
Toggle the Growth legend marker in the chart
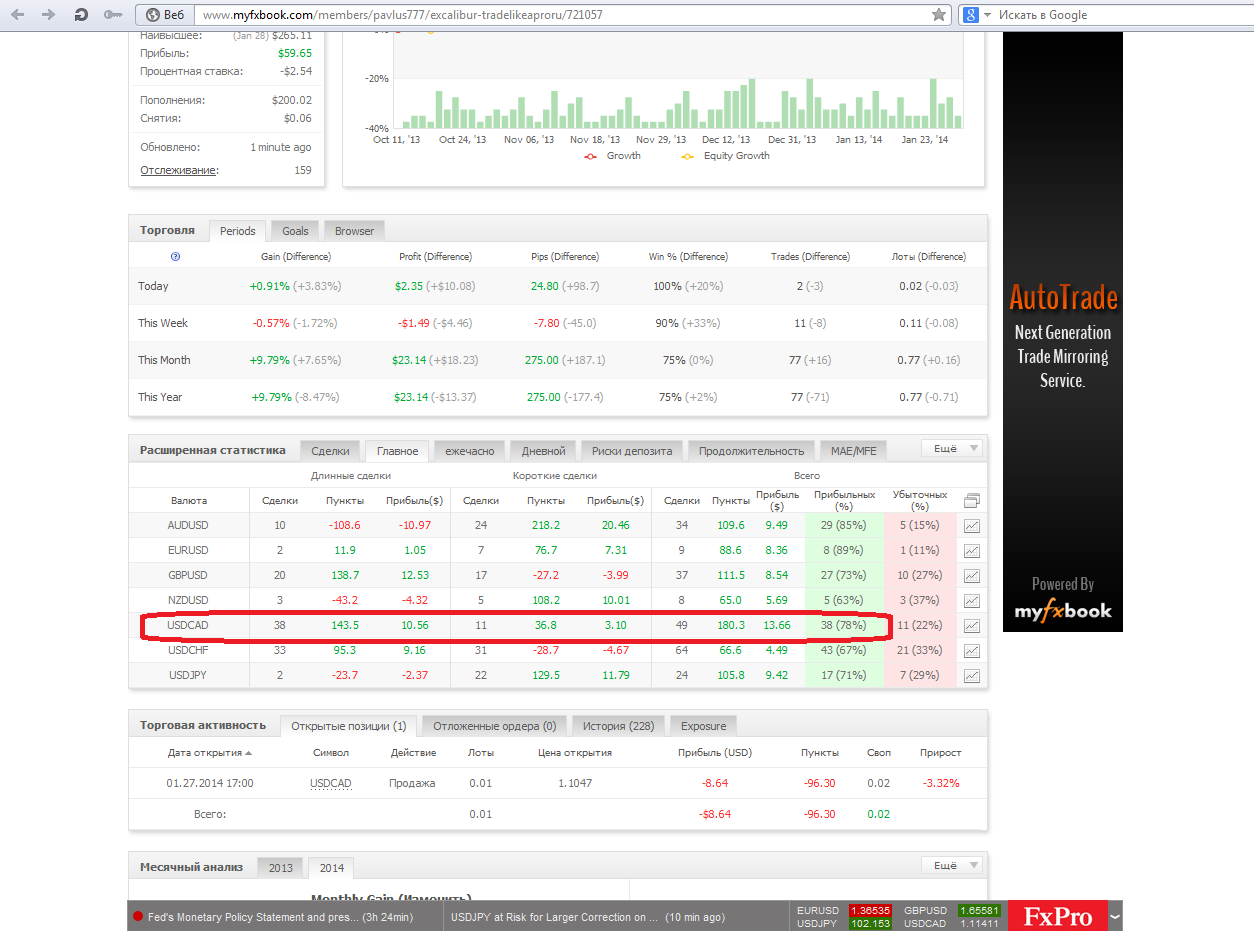[x=590, y=156]
